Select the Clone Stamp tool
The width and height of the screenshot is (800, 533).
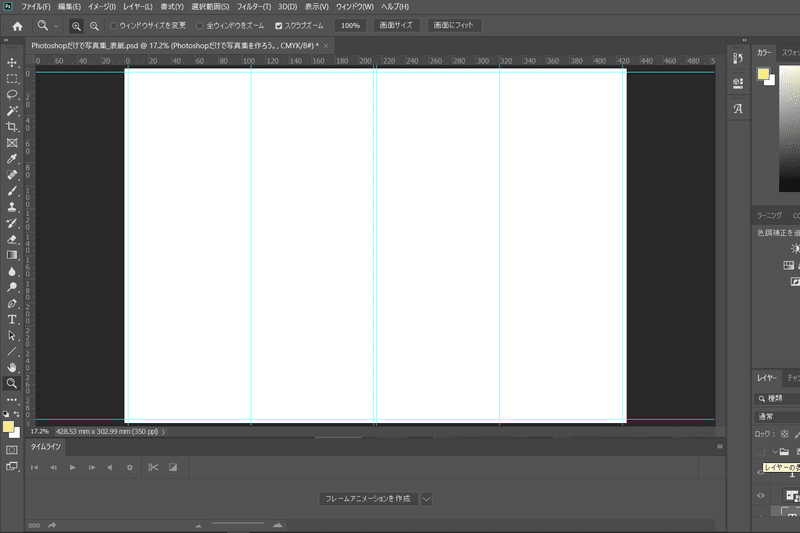[12, 207]
